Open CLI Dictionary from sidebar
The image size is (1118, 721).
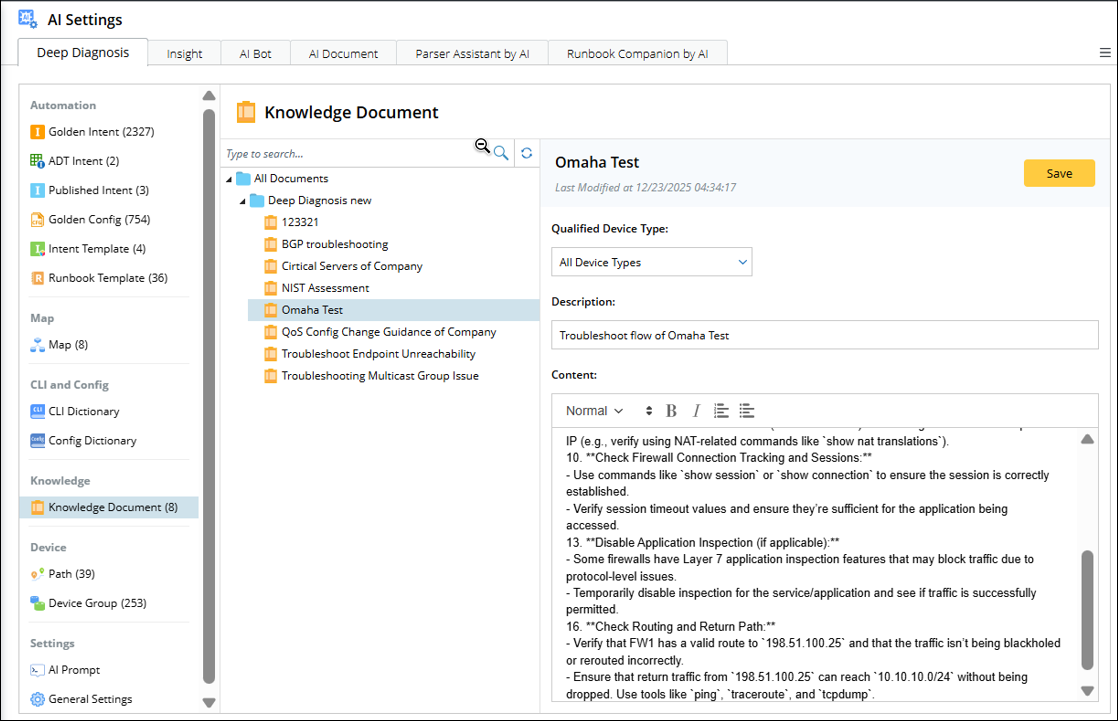(83, 411)
